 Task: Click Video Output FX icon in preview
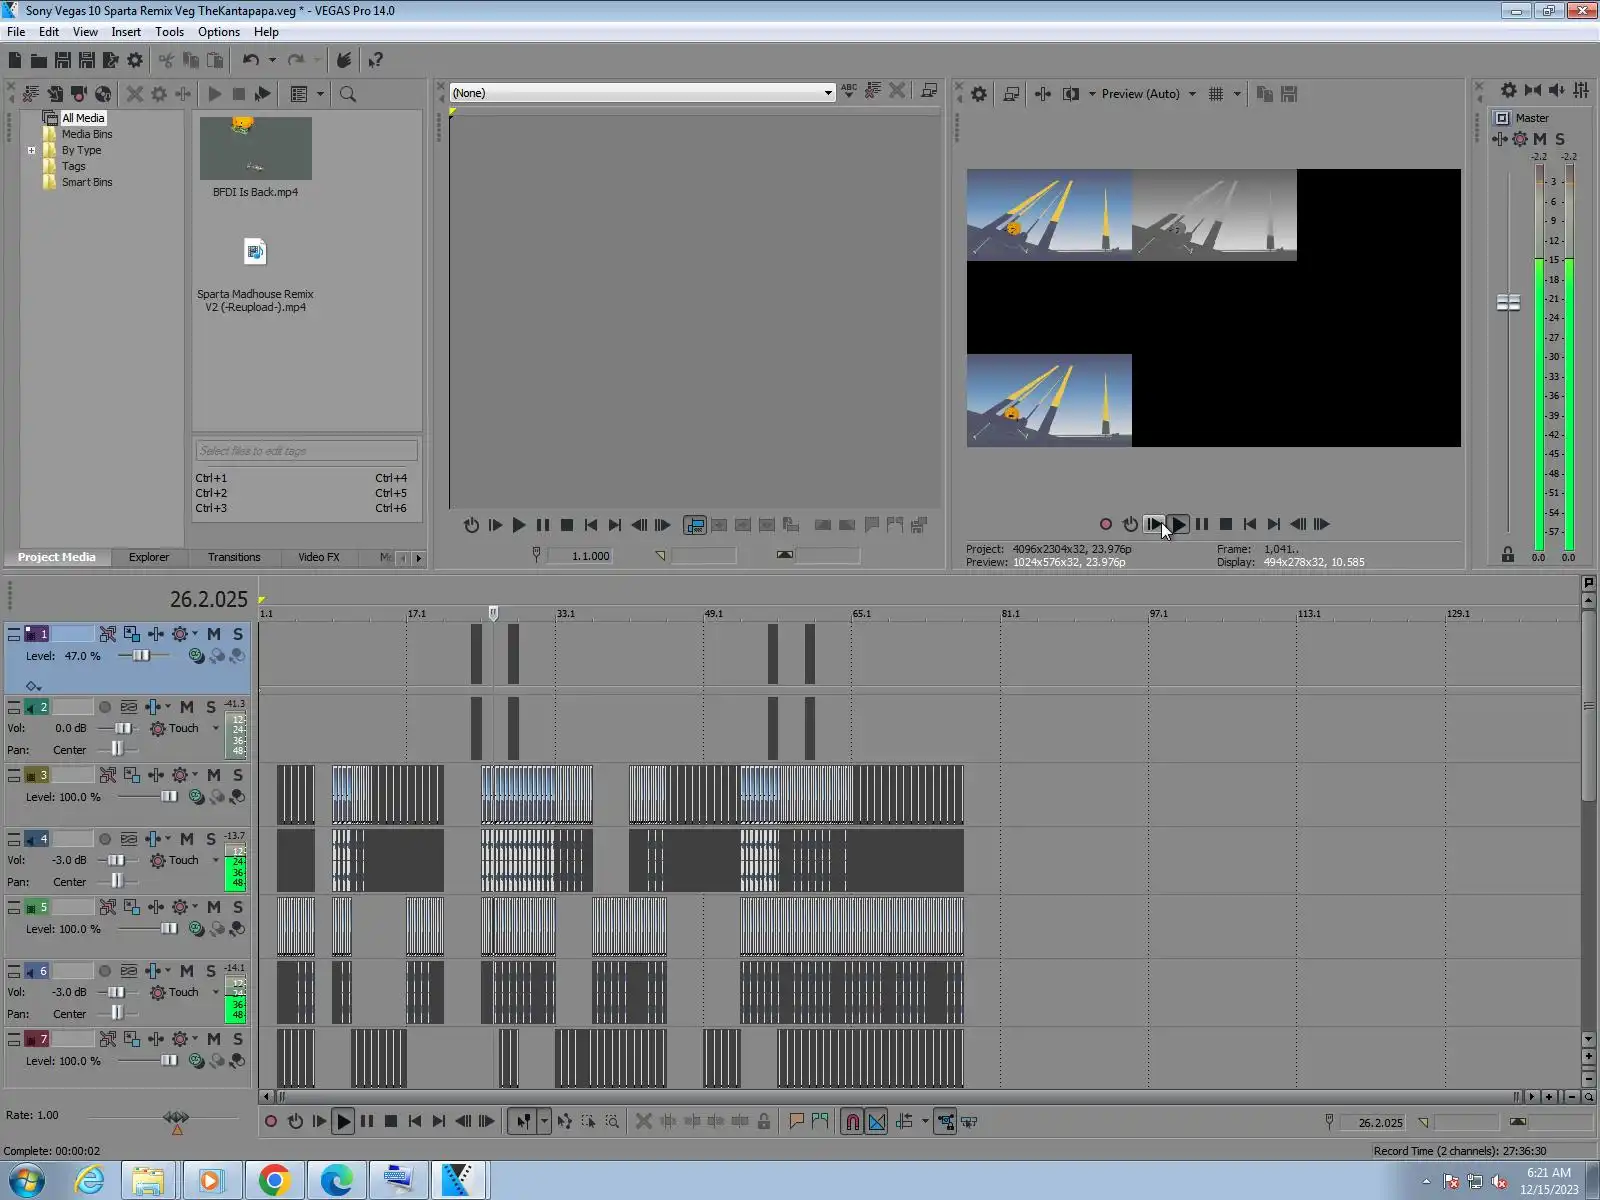pos(1043,94)
